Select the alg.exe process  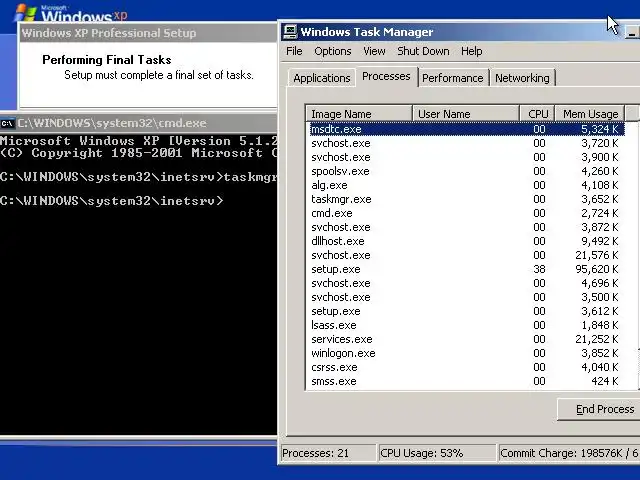[x=466, y=185]
